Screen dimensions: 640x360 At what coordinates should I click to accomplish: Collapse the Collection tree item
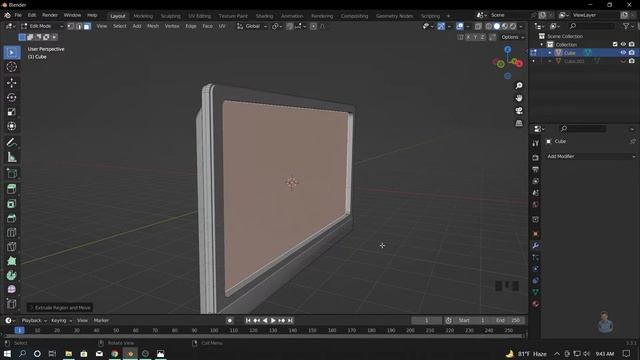click(542, 44)
